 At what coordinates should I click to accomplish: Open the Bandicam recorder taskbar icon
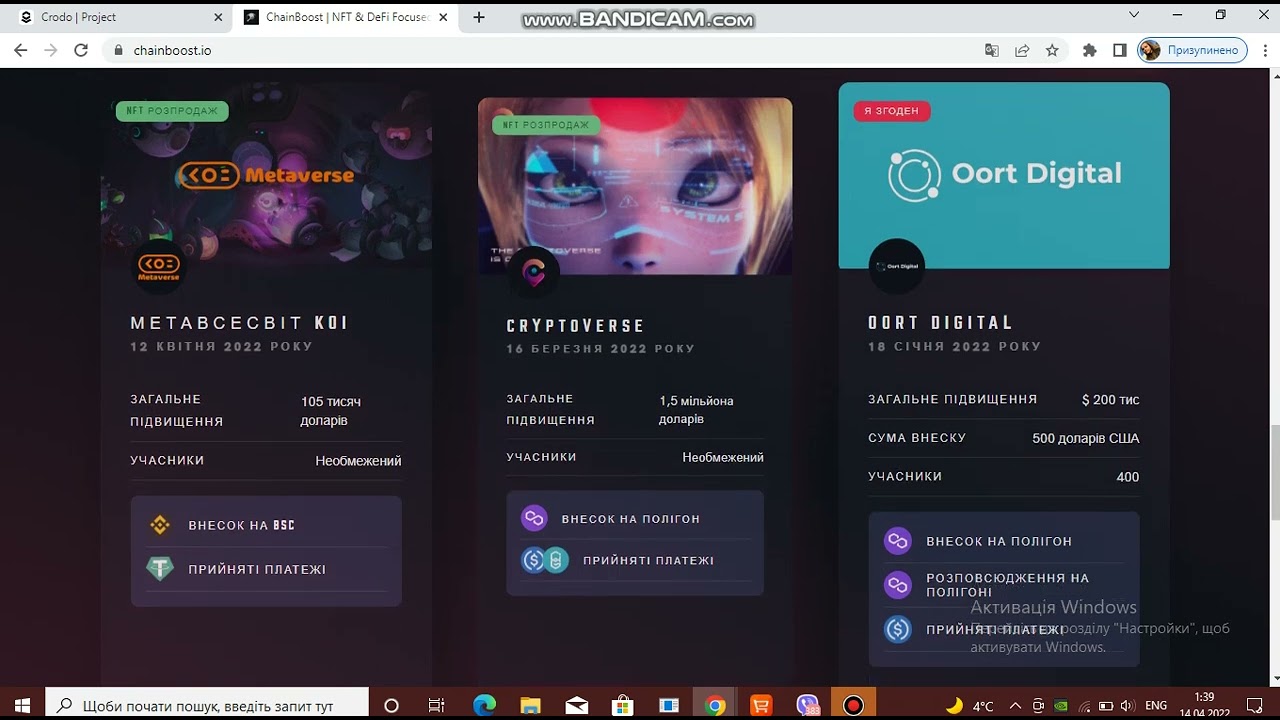pos(853,705)
